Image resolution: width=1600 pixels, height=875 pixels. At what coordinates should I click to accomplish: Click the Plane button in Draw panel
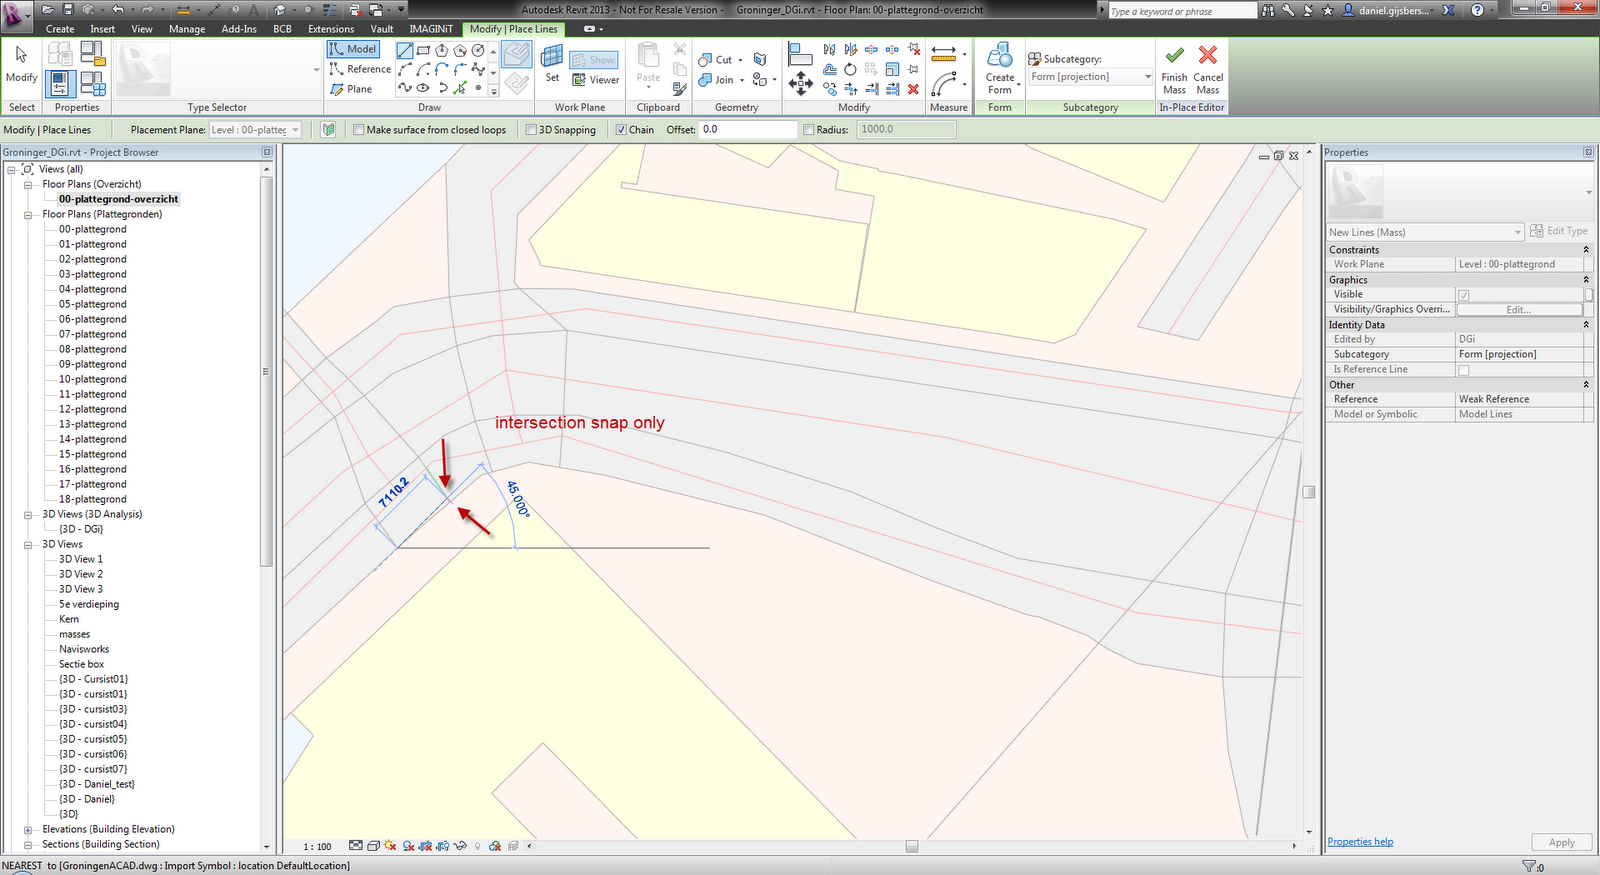[x=351, y=89]
